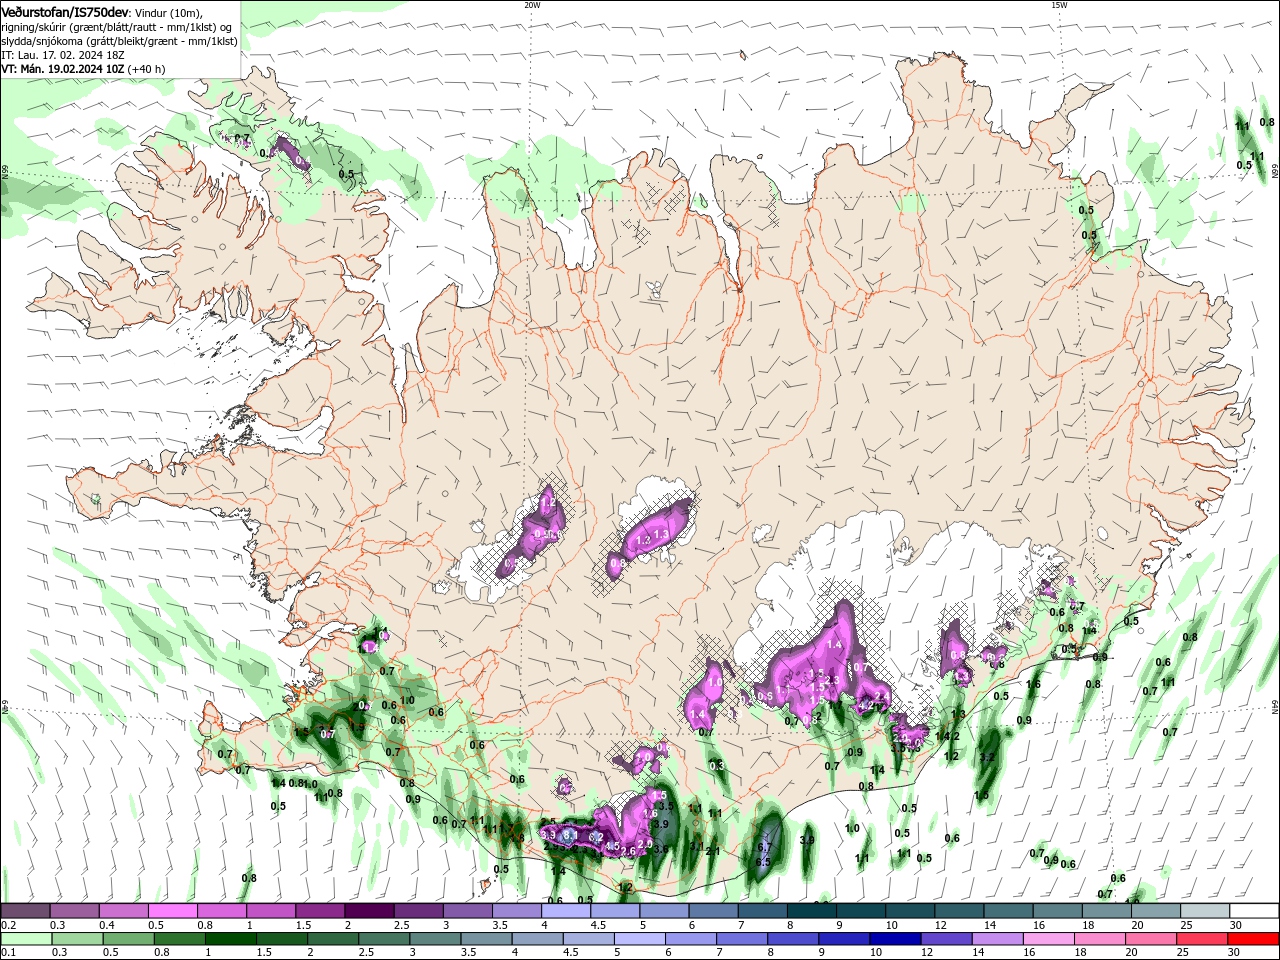Click the 20W longitude label at top
Viewport: 1280px width, 960px height.
pos(532,5)
